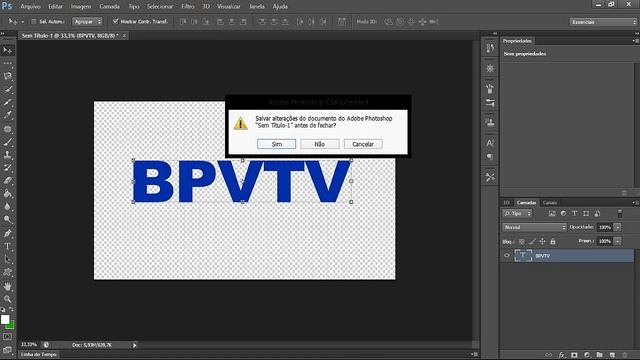This screenshot has height=360, width=640.
Task: Toggle the layer filter switch
Action: pyautogui.click(x=620, y=213)
